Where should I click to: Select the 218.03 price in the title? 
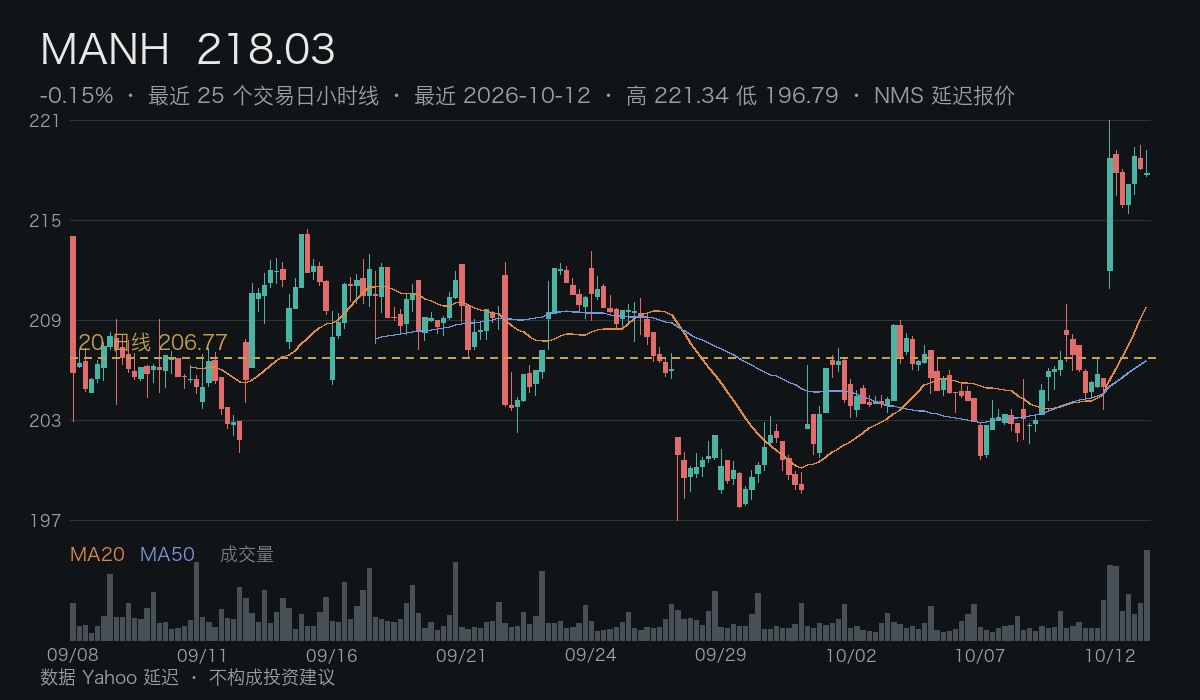266,49
